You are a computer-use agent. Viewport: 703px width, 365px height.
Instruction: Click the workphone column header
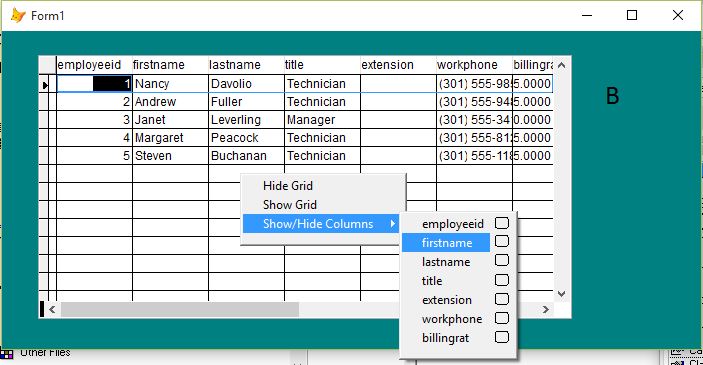tap(474, 65)
